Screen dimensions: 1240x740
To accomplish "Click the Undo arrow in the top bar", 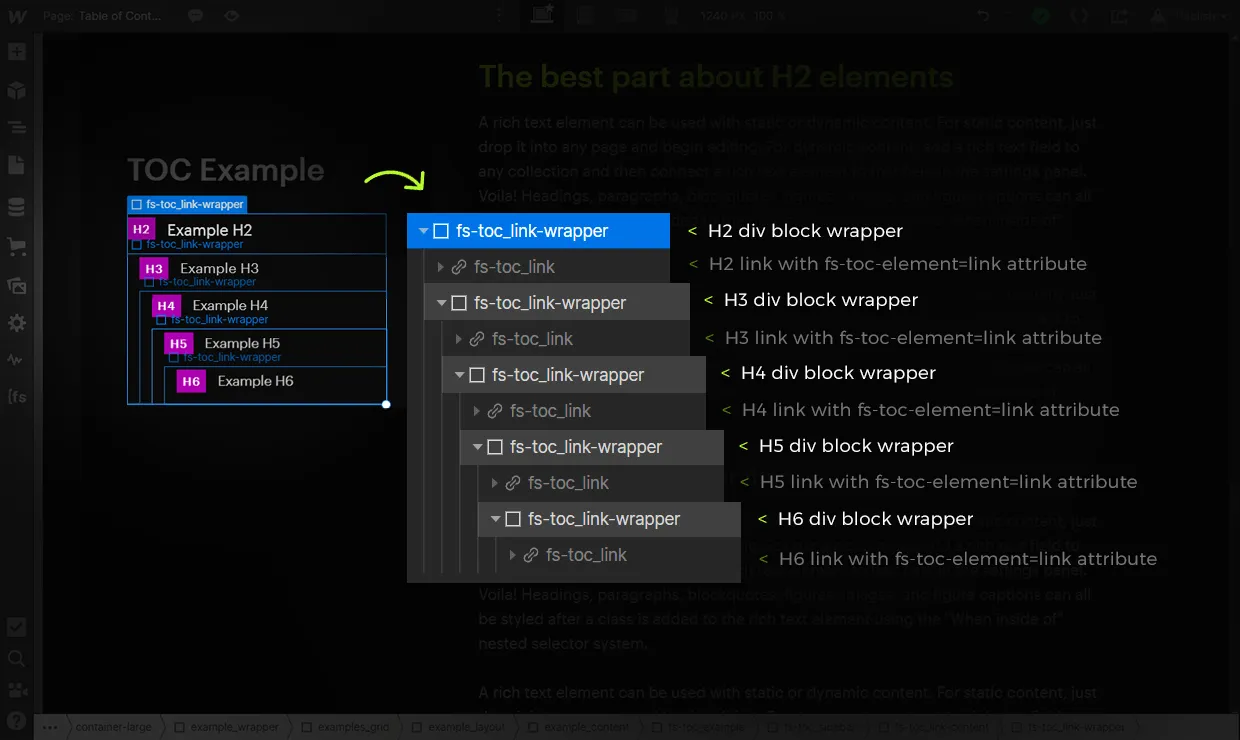I will [x=983, y=16].
